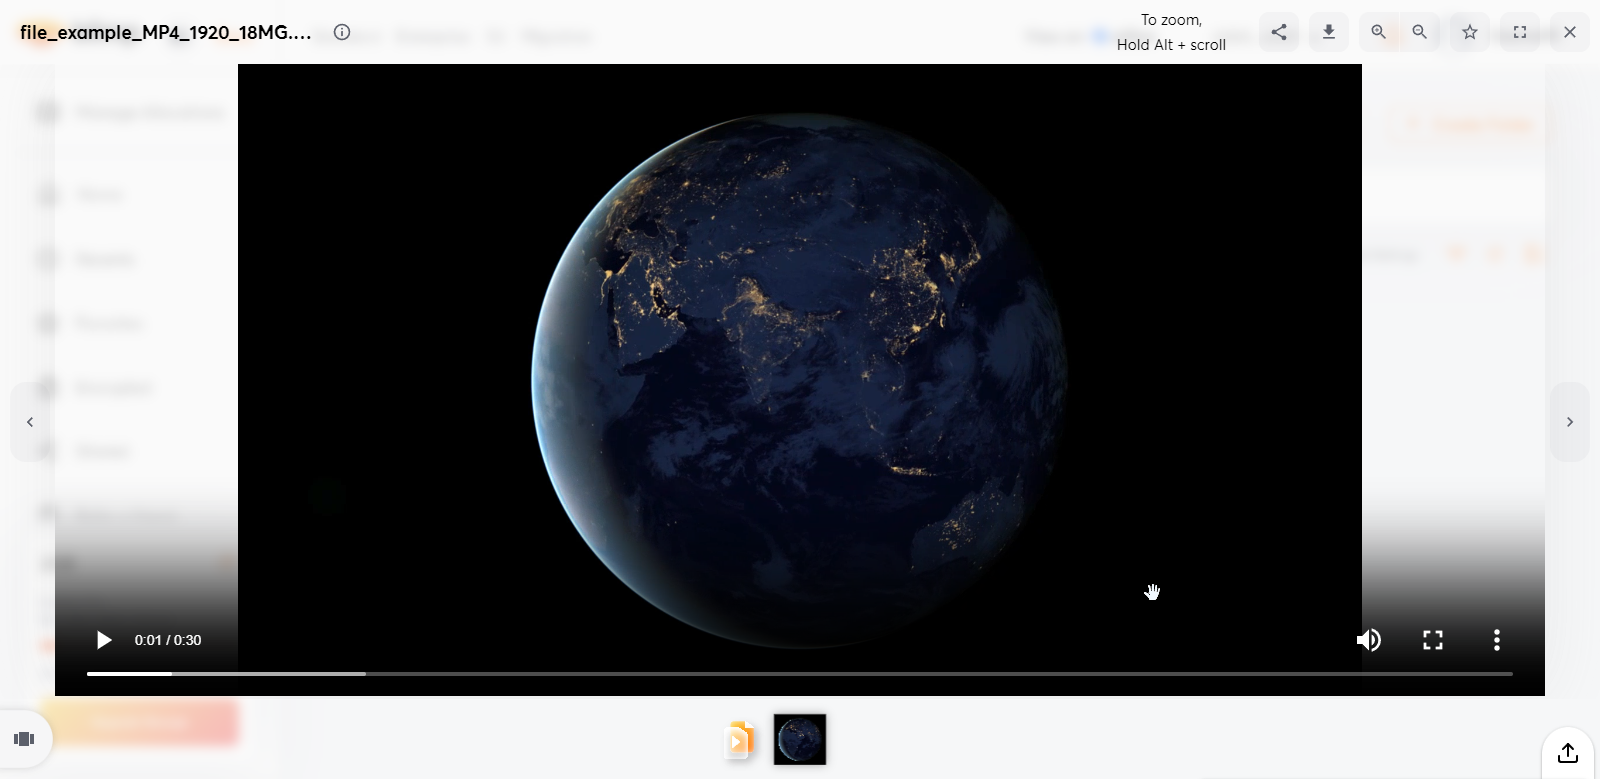Screen dimensions: 1600x779
Task: Click the file_example_MP4 filename title
Action: [166, 32]
